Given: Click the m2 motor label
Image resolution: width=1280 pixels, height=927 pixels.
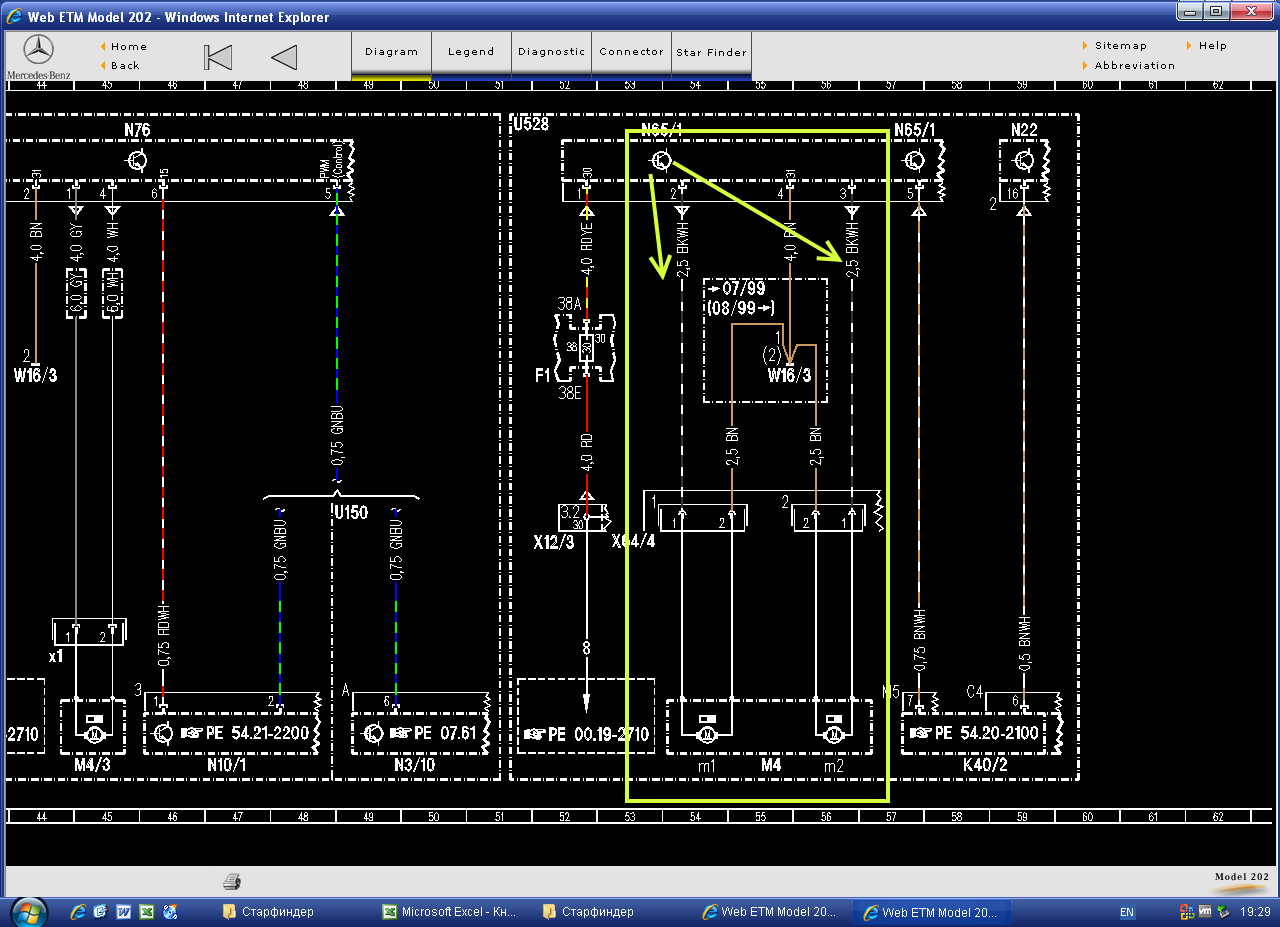Looking at the screenshot, I should click(x=833, y=765).
